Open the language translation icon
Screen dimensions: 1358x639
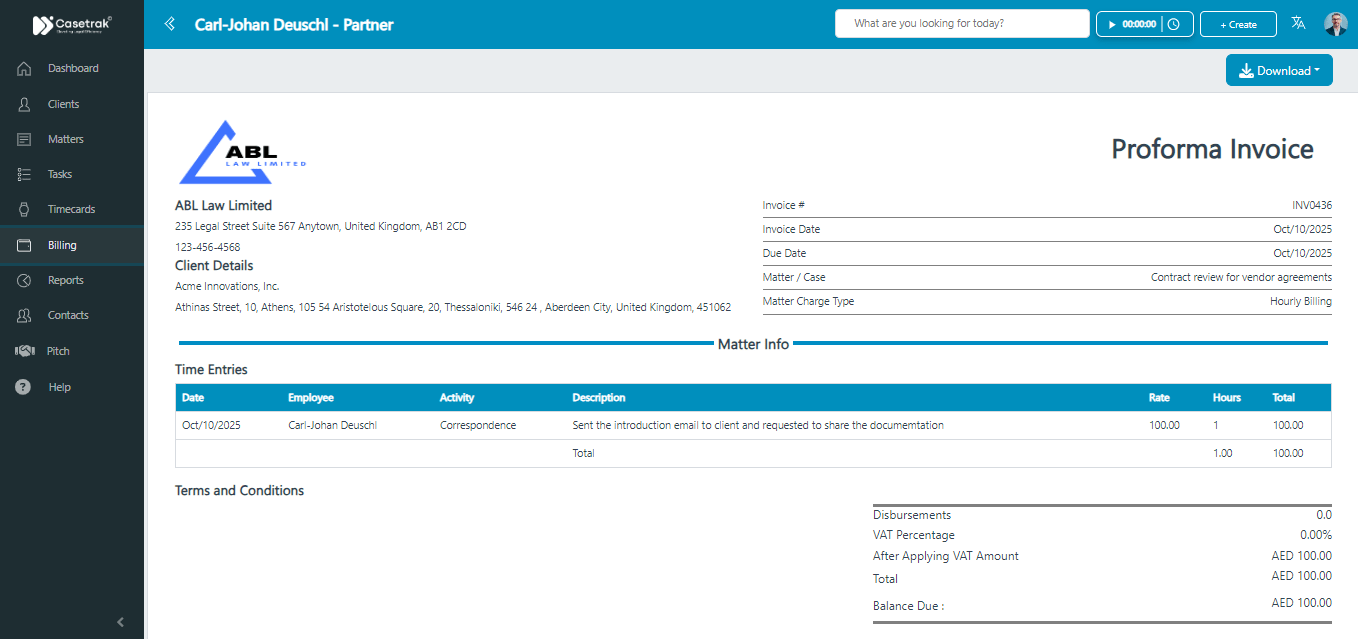tap(1298, 24)
